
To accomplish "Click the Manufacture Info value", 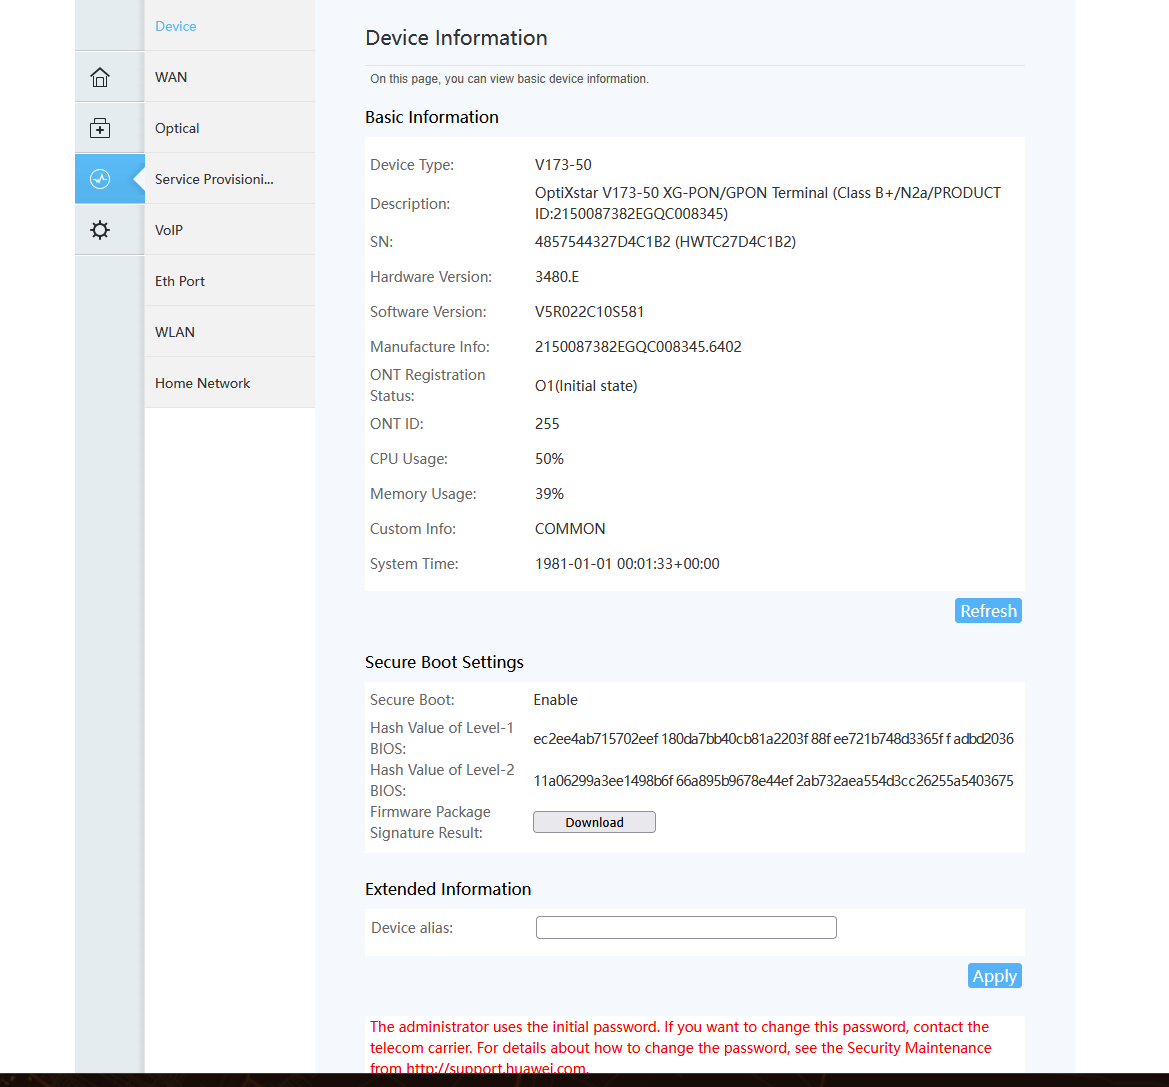I will coord(638,347).
